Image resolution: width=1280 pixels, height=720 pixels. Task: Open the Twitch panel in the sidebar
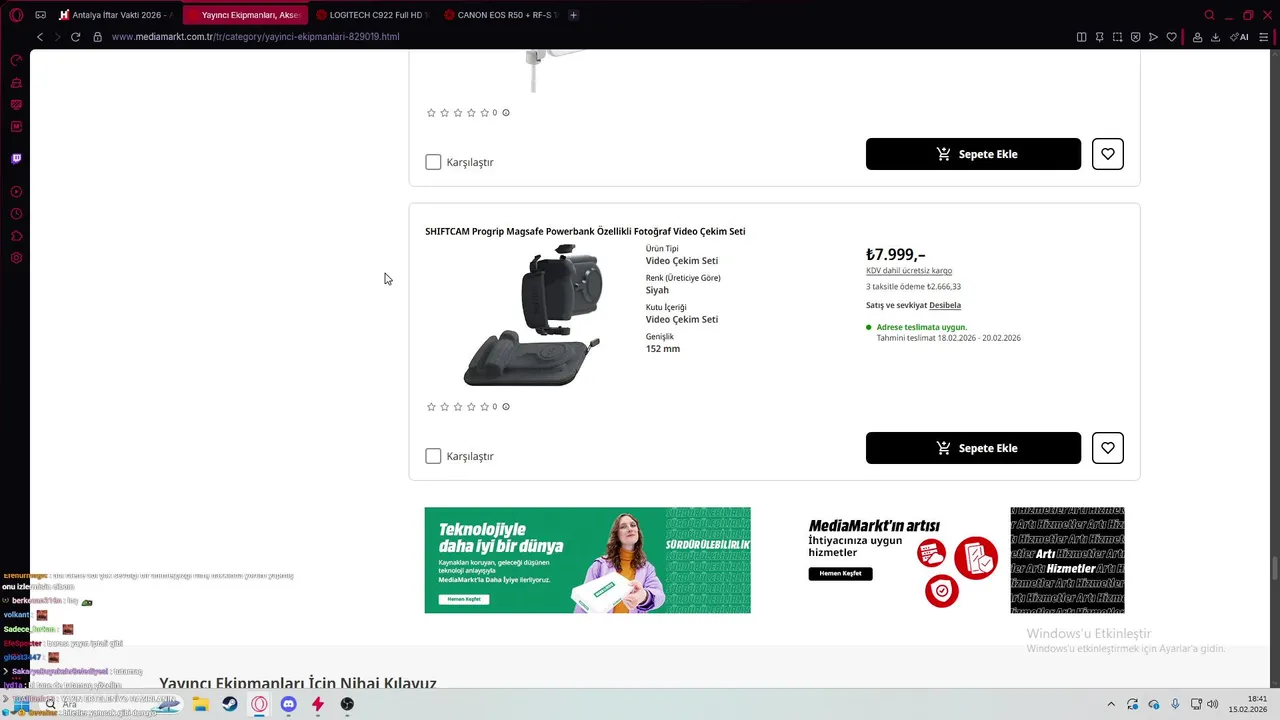(x=16, y=158)
